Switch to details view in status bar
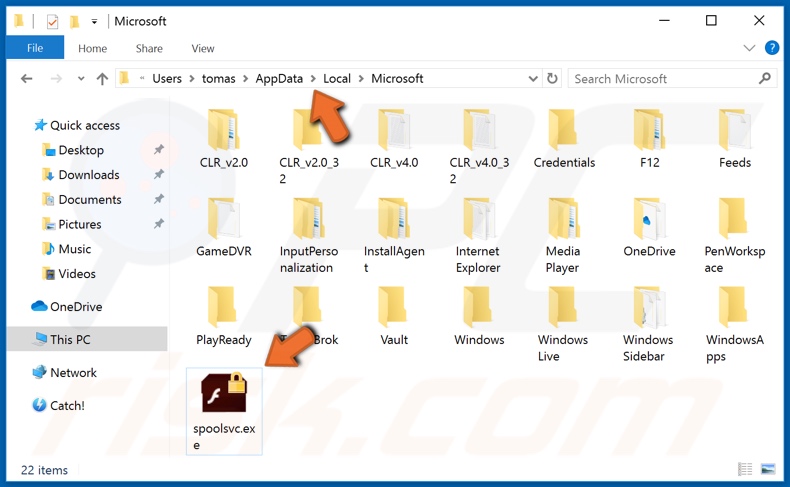790x487 pixels. tap(745, 469)
